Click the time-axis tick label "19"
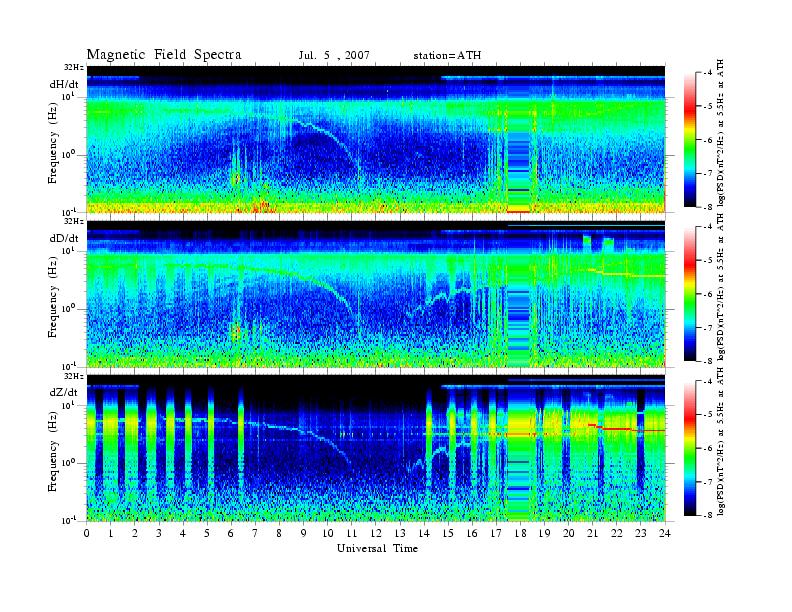The width and height of the screenshot is (792, 612). coord(544,533)
